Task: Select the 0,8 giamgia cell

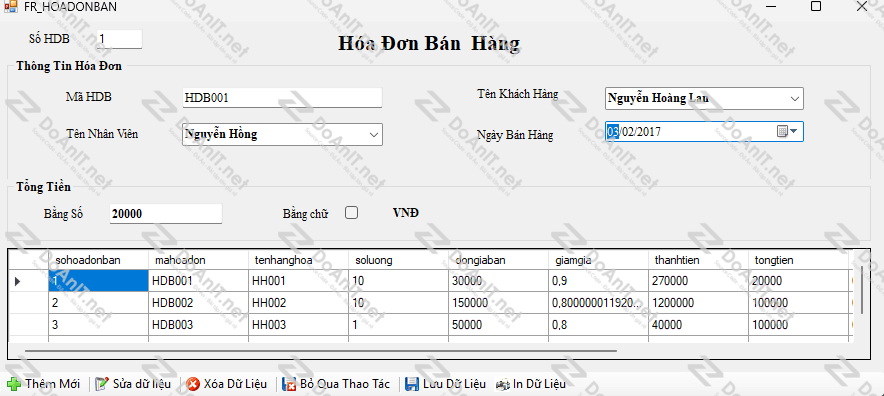Action: 598,325
